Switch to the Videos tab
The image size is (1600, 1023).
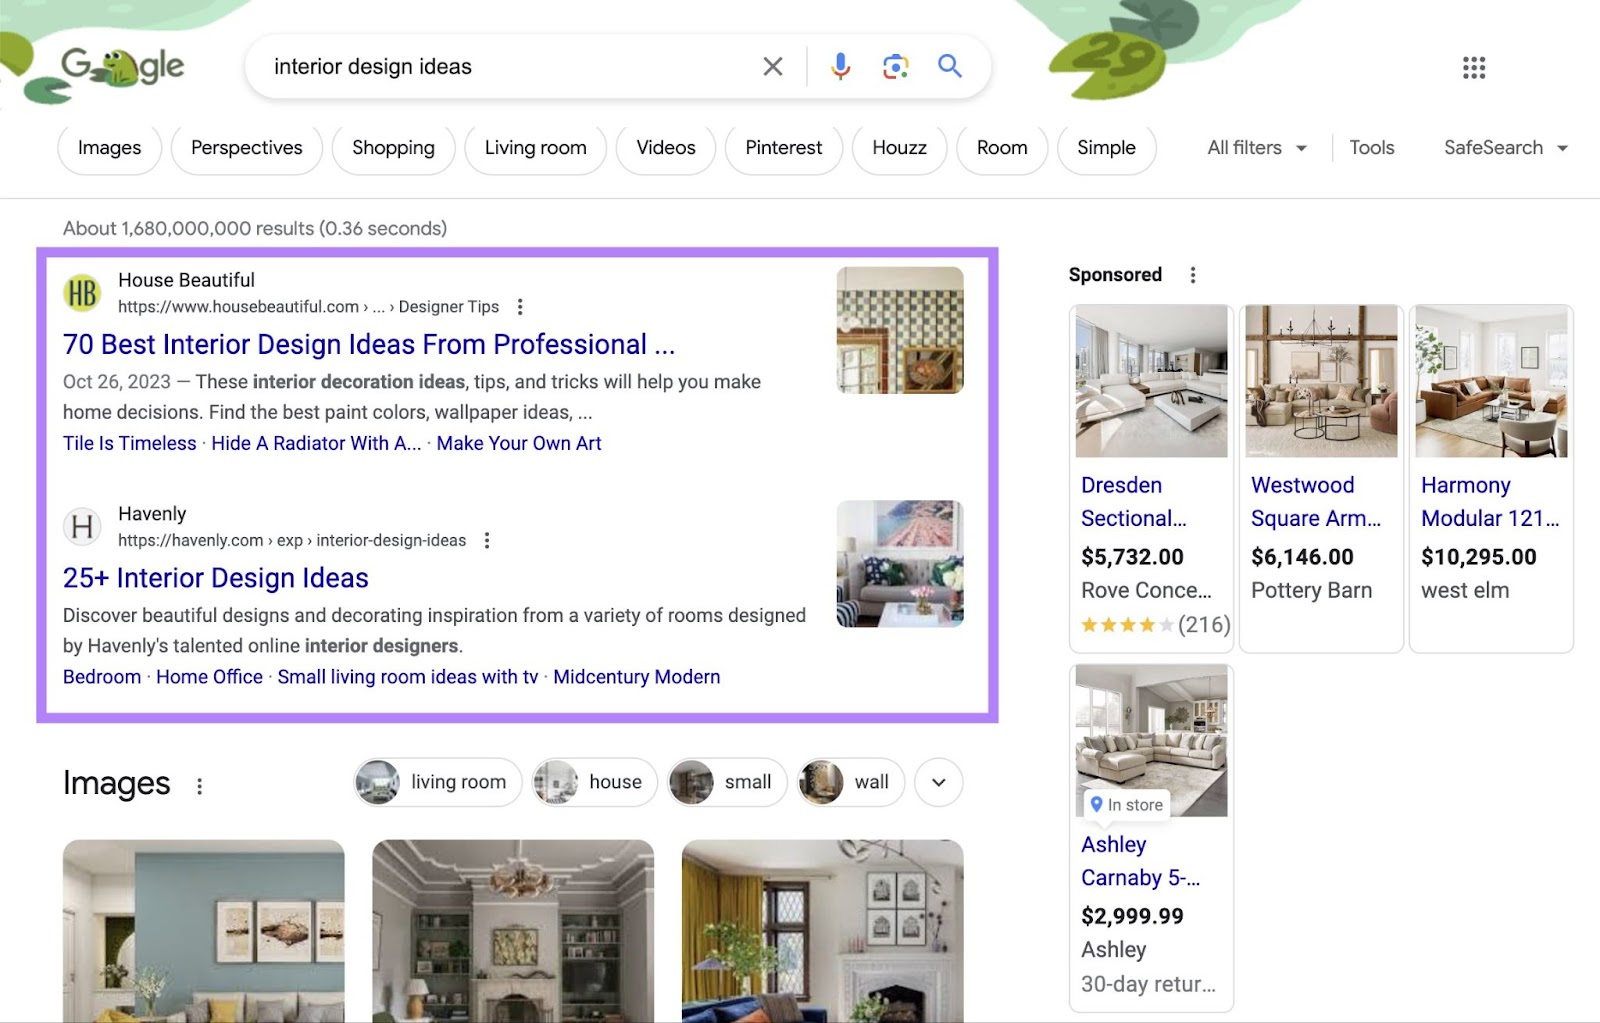[x=665, y=147]
